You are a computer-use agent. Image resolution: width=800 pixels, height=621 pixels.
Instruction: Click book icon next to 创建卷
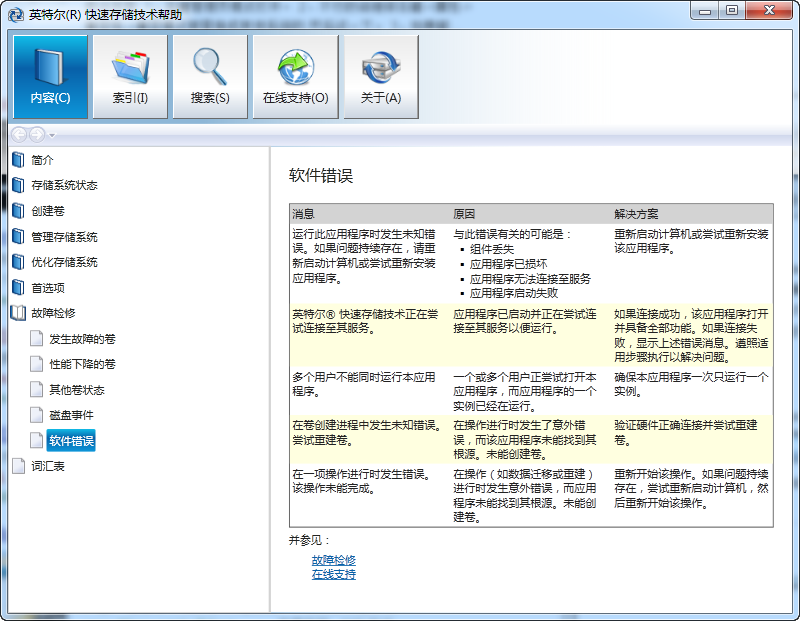pos(18,211)
